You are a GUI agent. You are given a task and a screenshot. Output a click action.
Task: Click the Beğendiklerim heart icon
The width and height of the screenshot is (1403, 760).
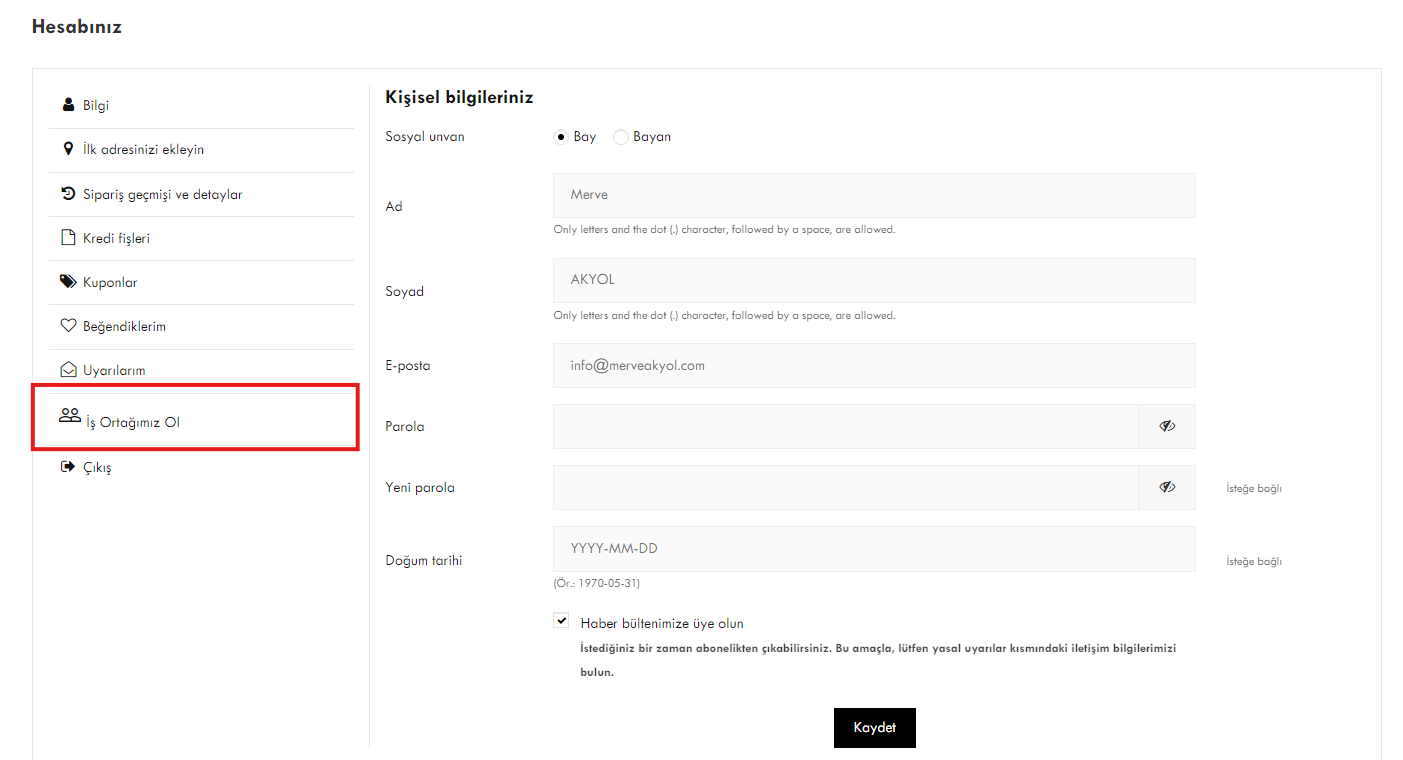[x=68, y=326]
